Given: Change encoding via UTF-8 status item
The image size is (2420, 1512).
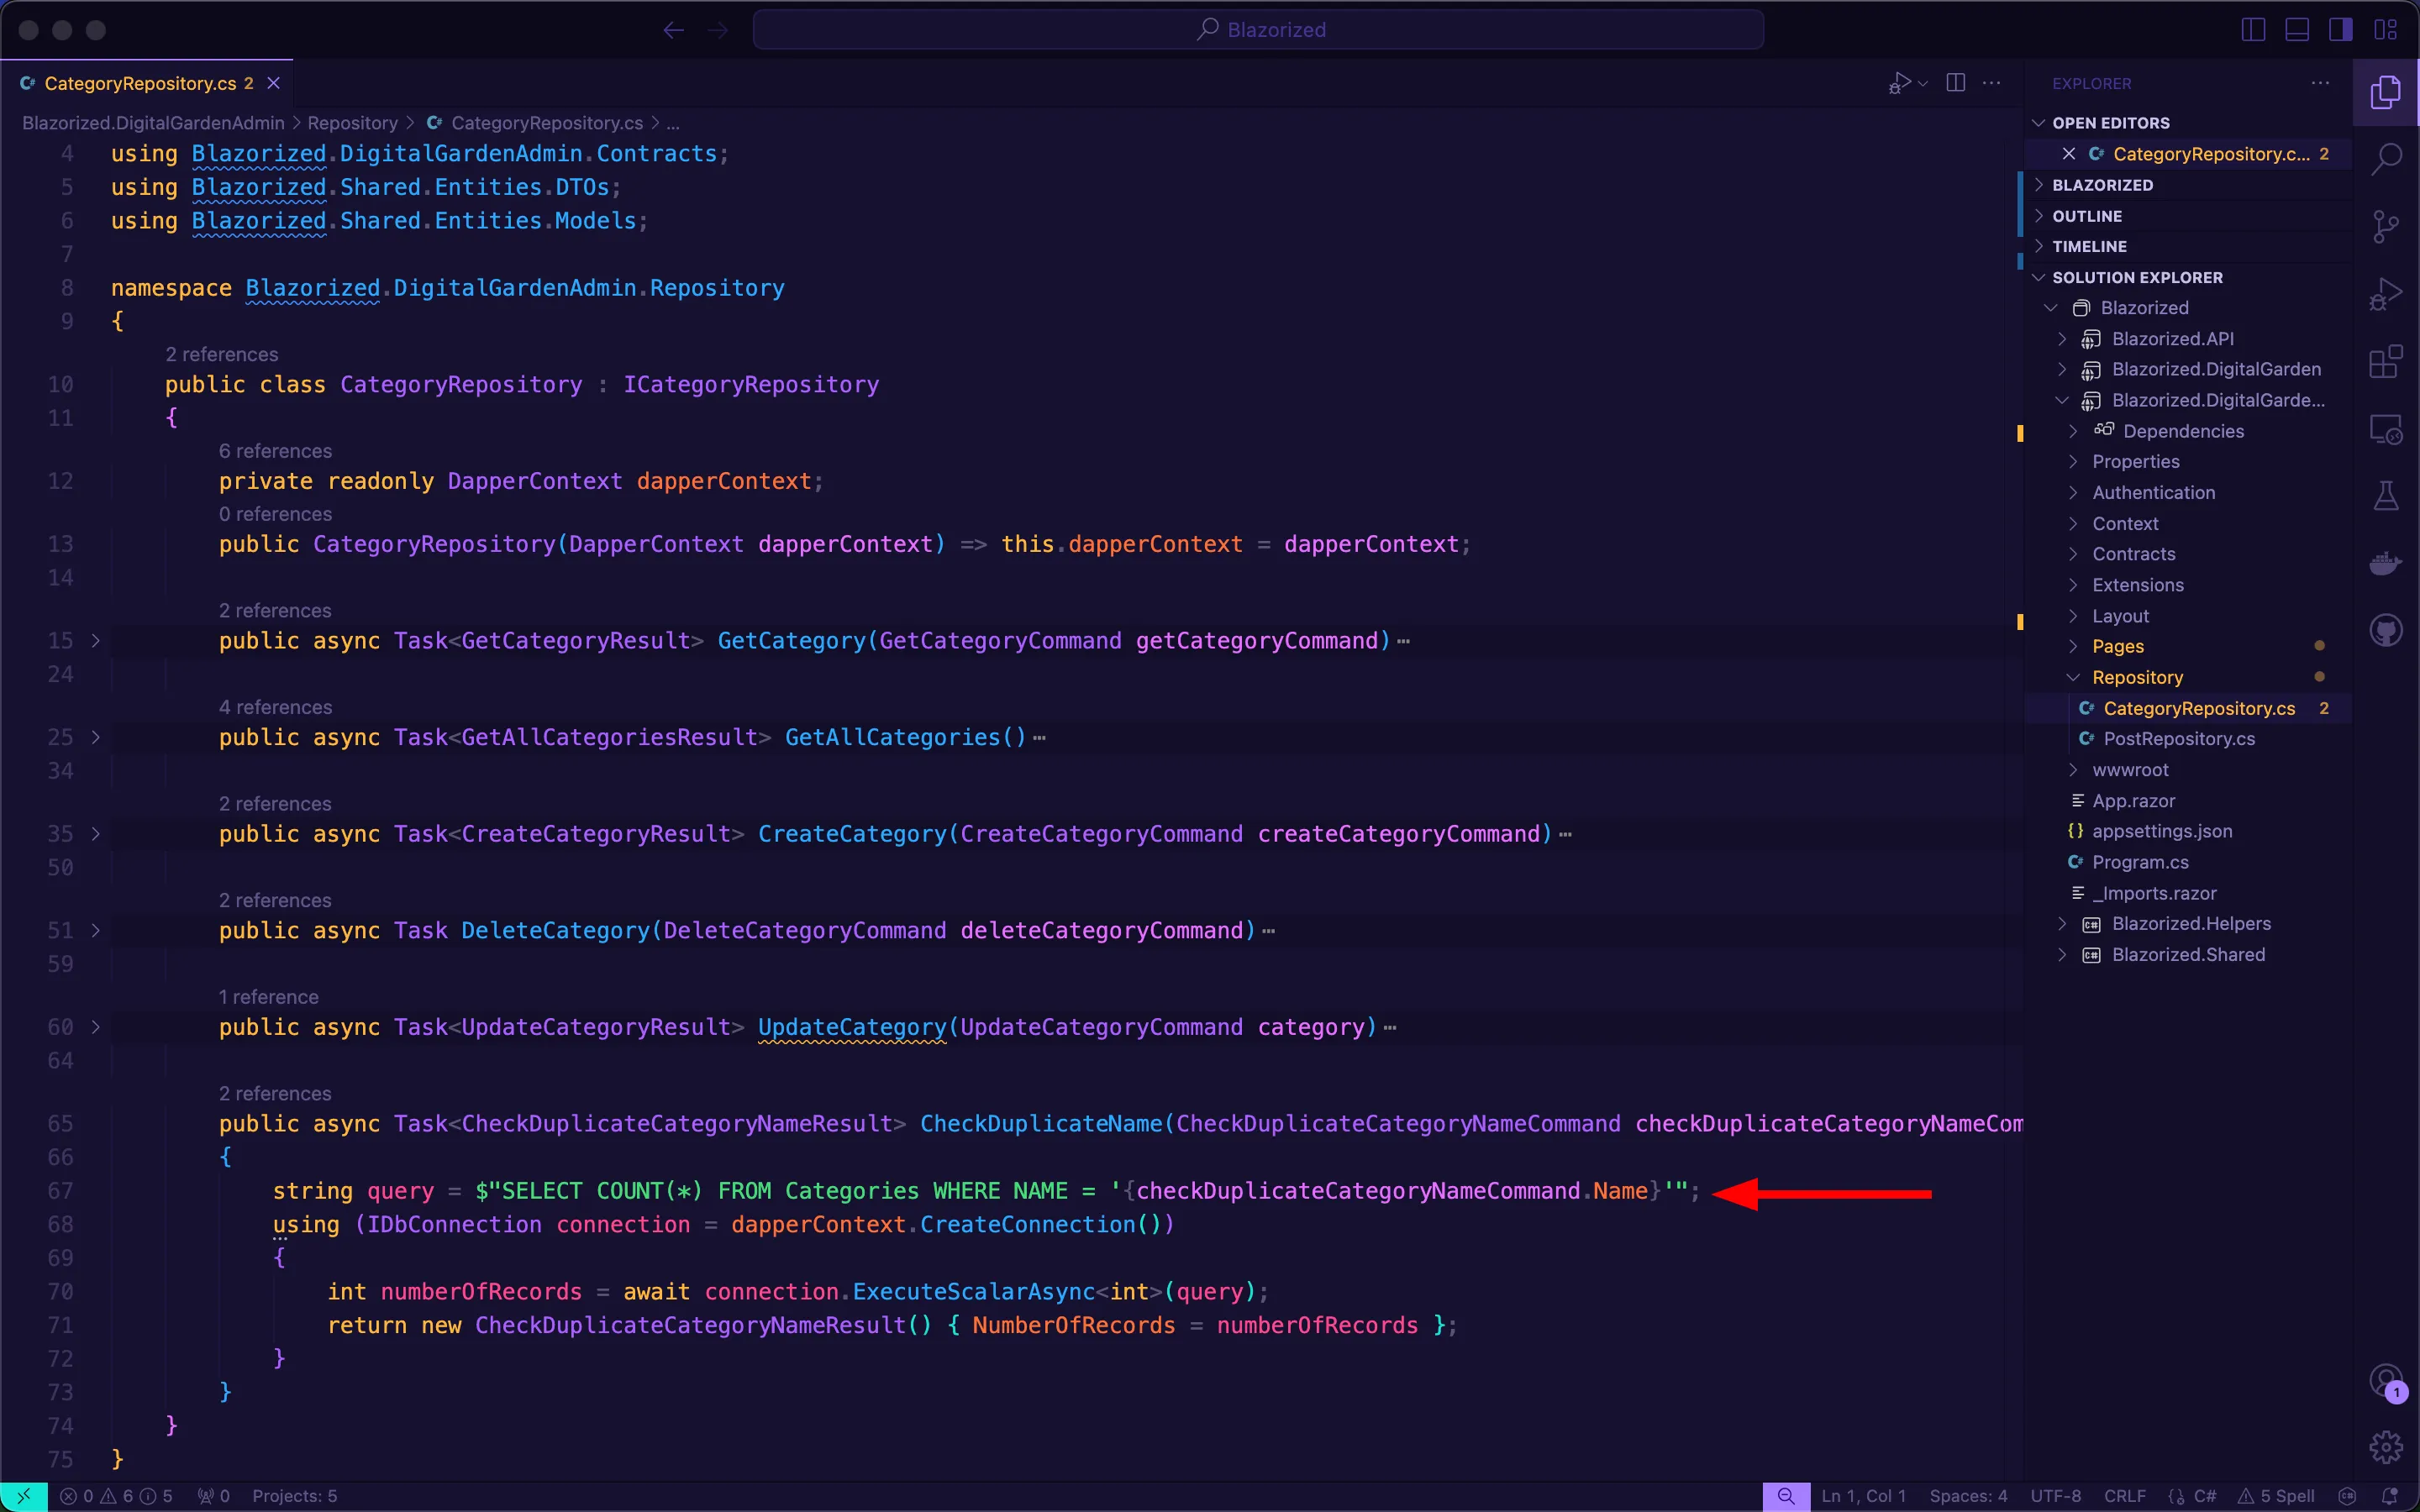Looking at the screenshot, I should 2055,1496.
